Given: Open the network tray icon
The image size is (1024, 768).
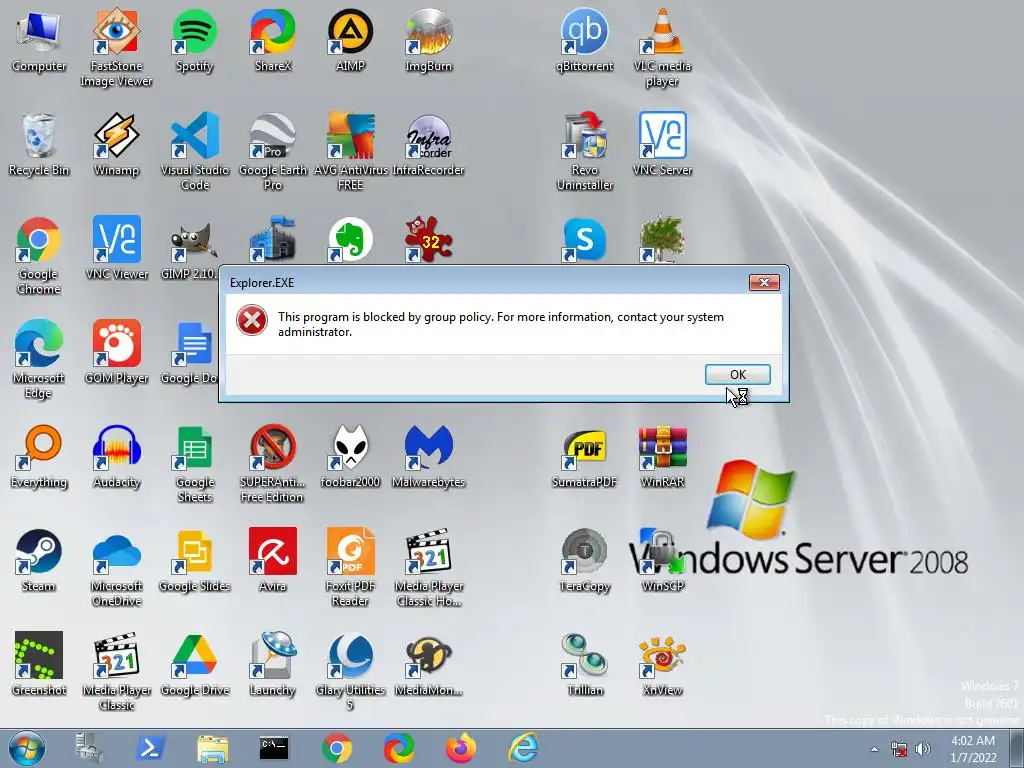Looking at the screenshot, I should pos(899,749).
